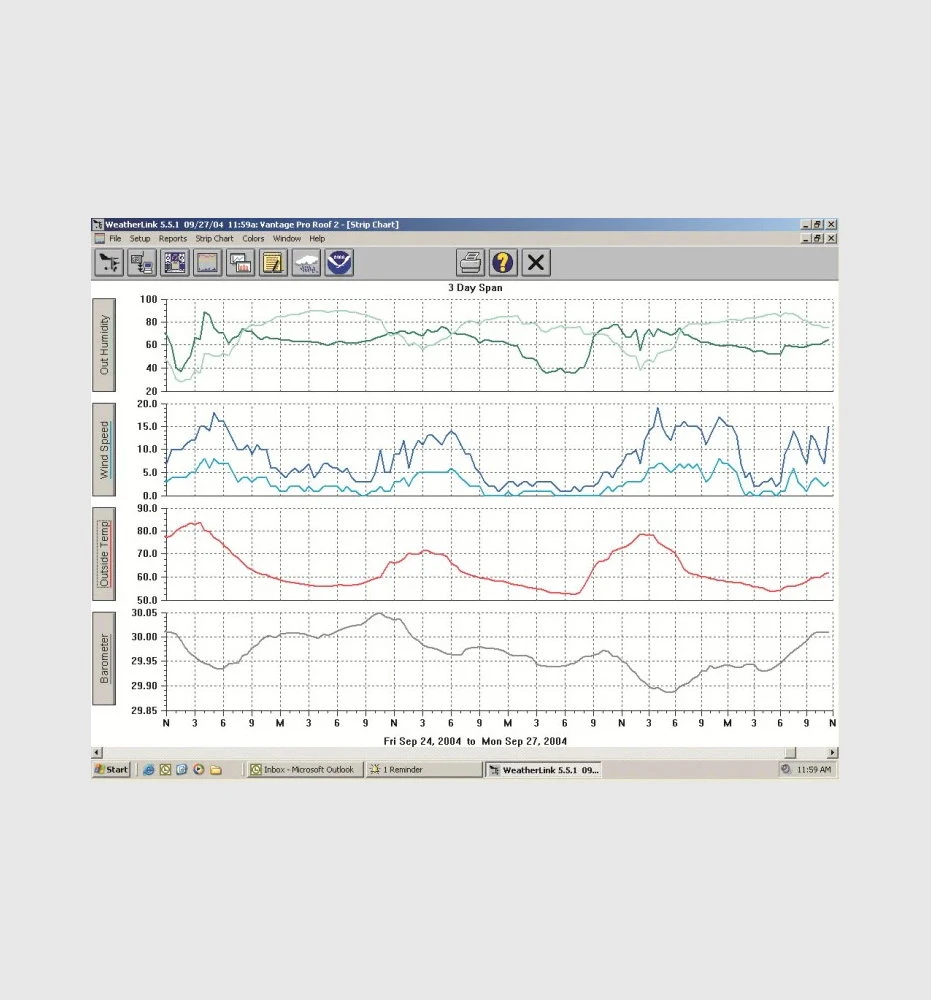Open the yellow notepad database icon

point(273,263)
